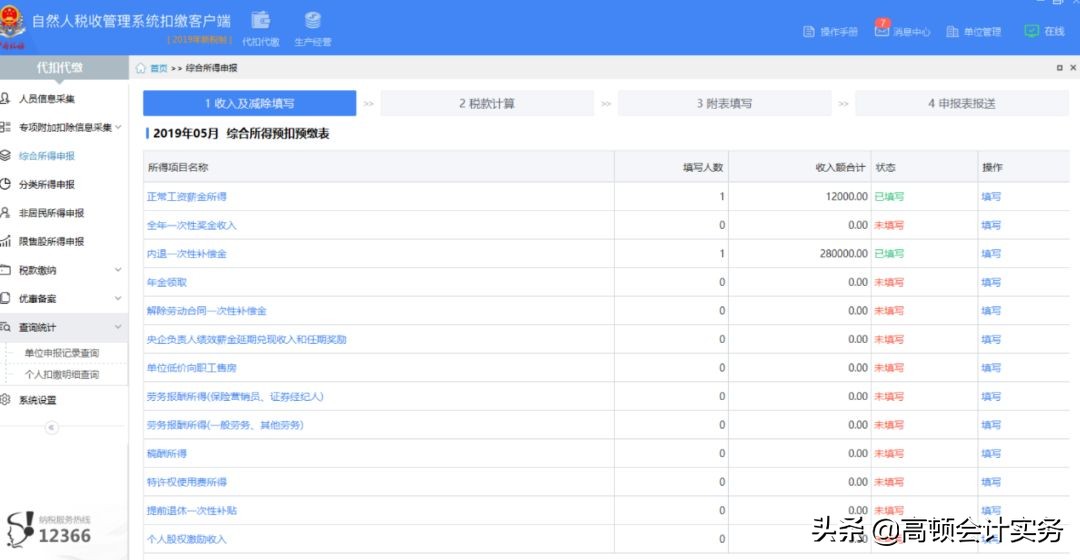Image resolution: width=1080 pixels, height=560 pixels.
Task: Click the 查询统计 search icon in sidebar
Action: [x=6, y=327]
